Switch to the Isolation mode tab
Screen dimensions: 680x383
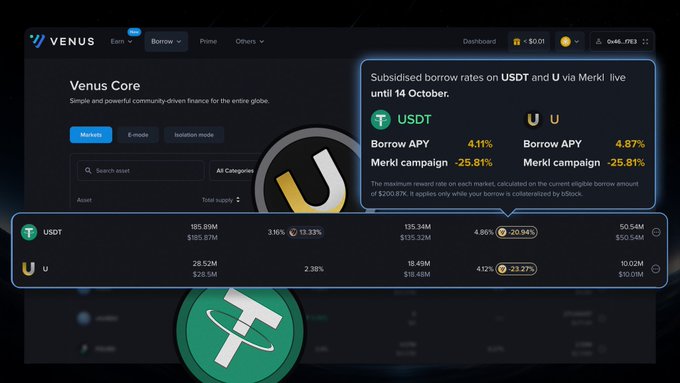click(x=194, y=135)
